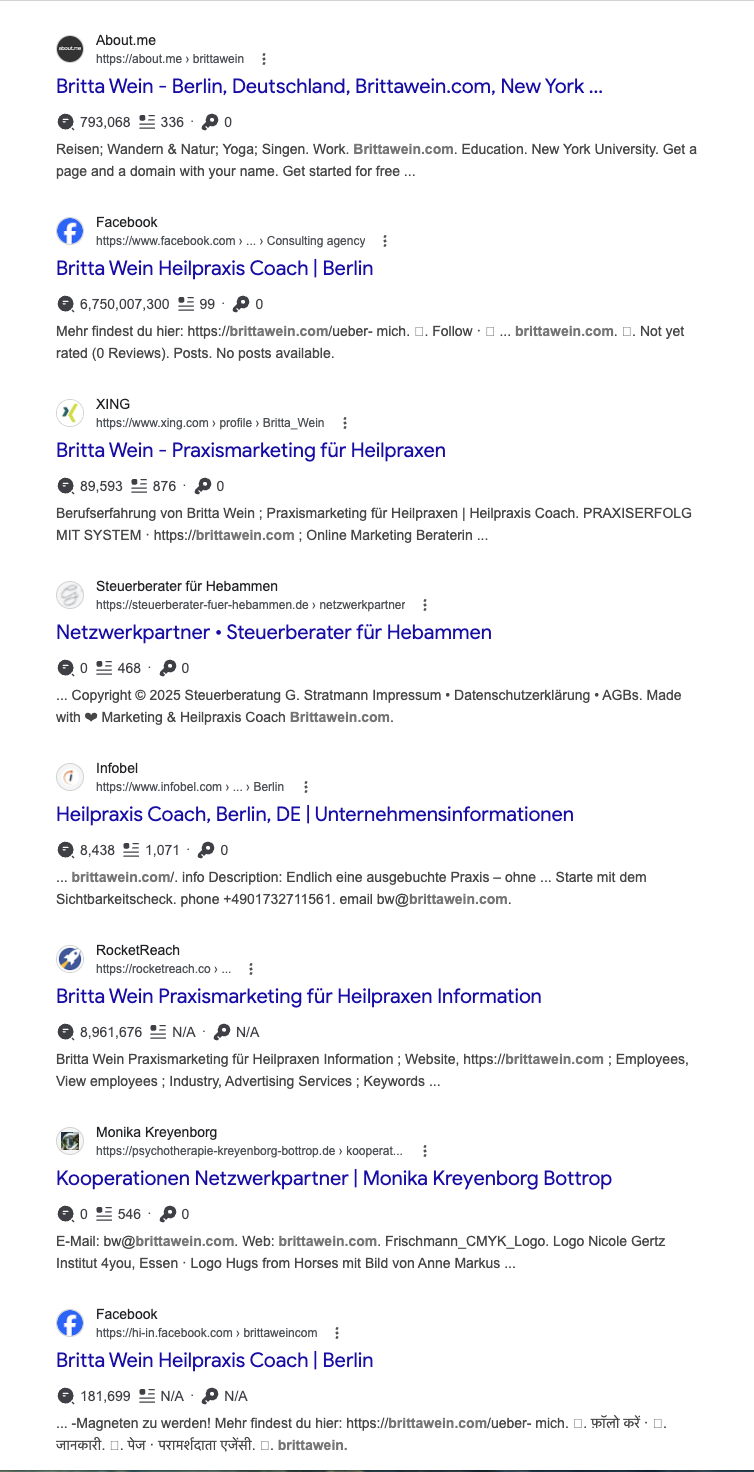
Task: Open the three-dot menu for the Infobel result
Action: click(x=306, y=787)
